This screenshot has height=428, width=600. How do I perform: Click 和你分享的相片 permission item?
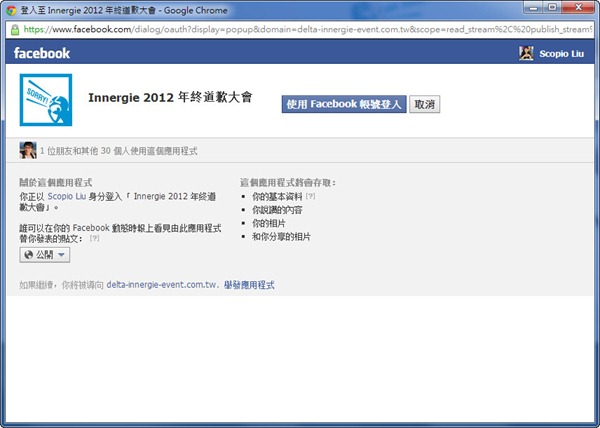[x=281, y=236]
